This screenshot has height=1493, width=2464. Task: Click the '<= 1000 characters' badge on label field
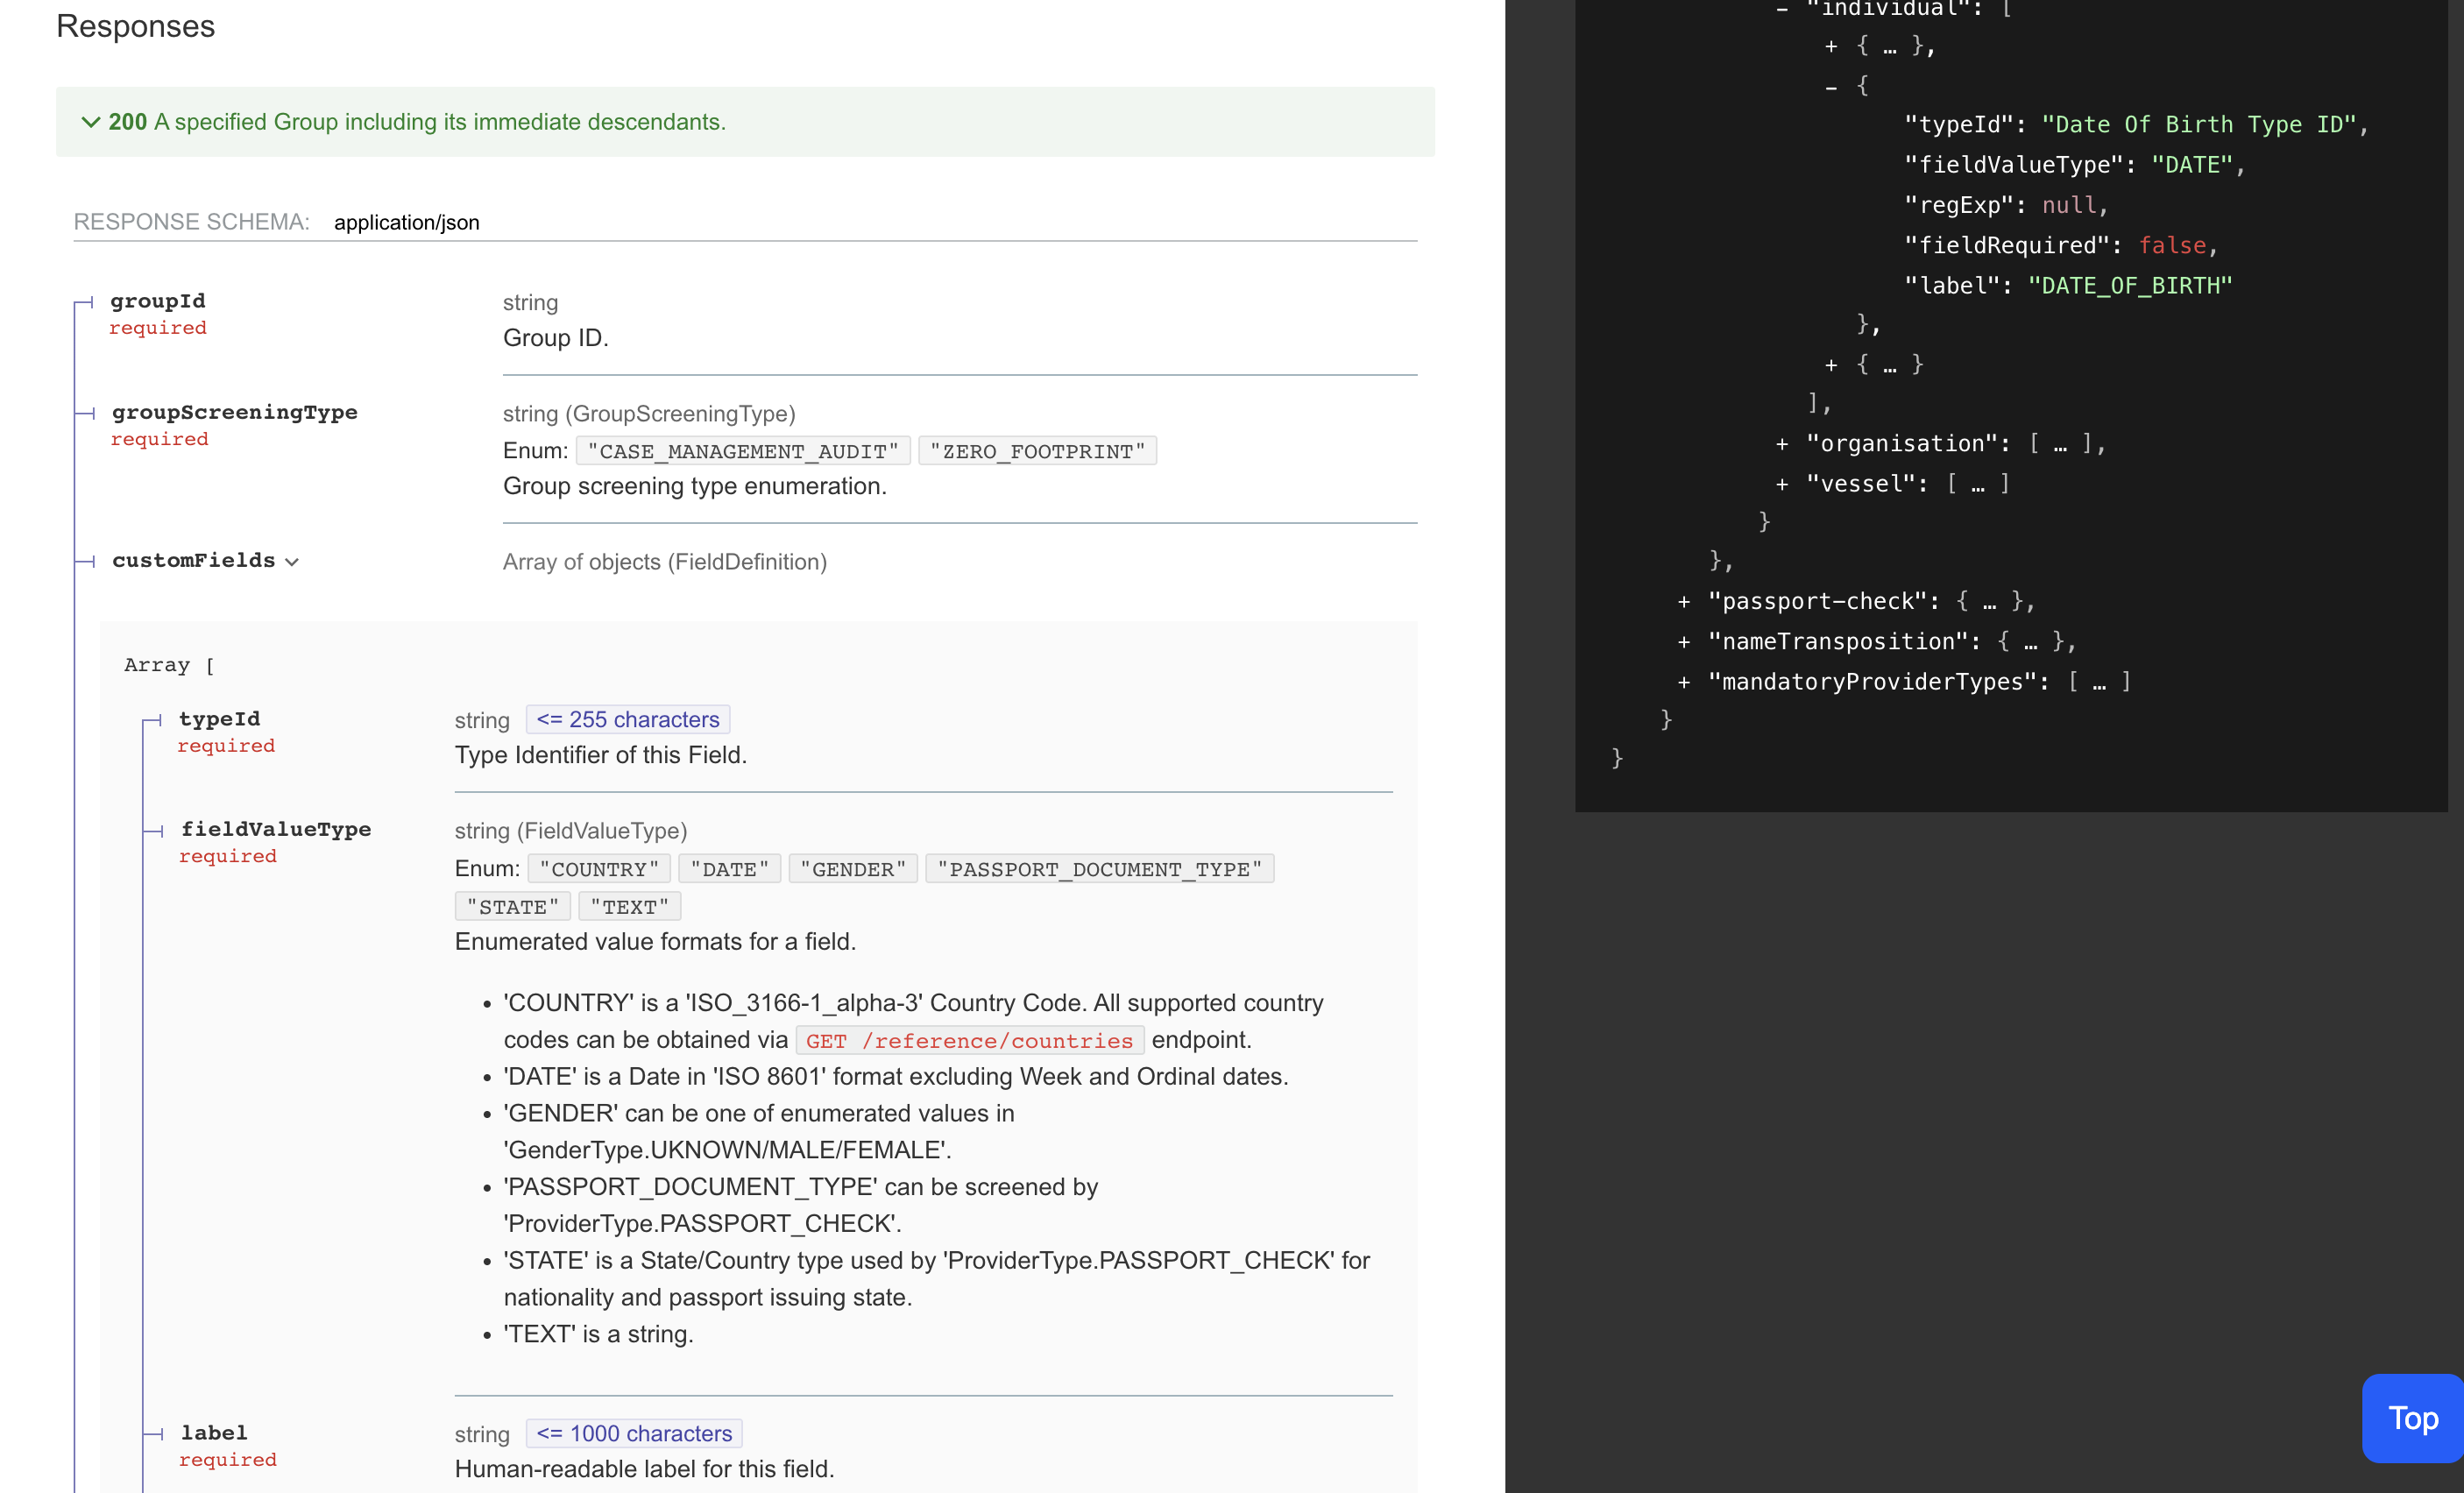634,1433
